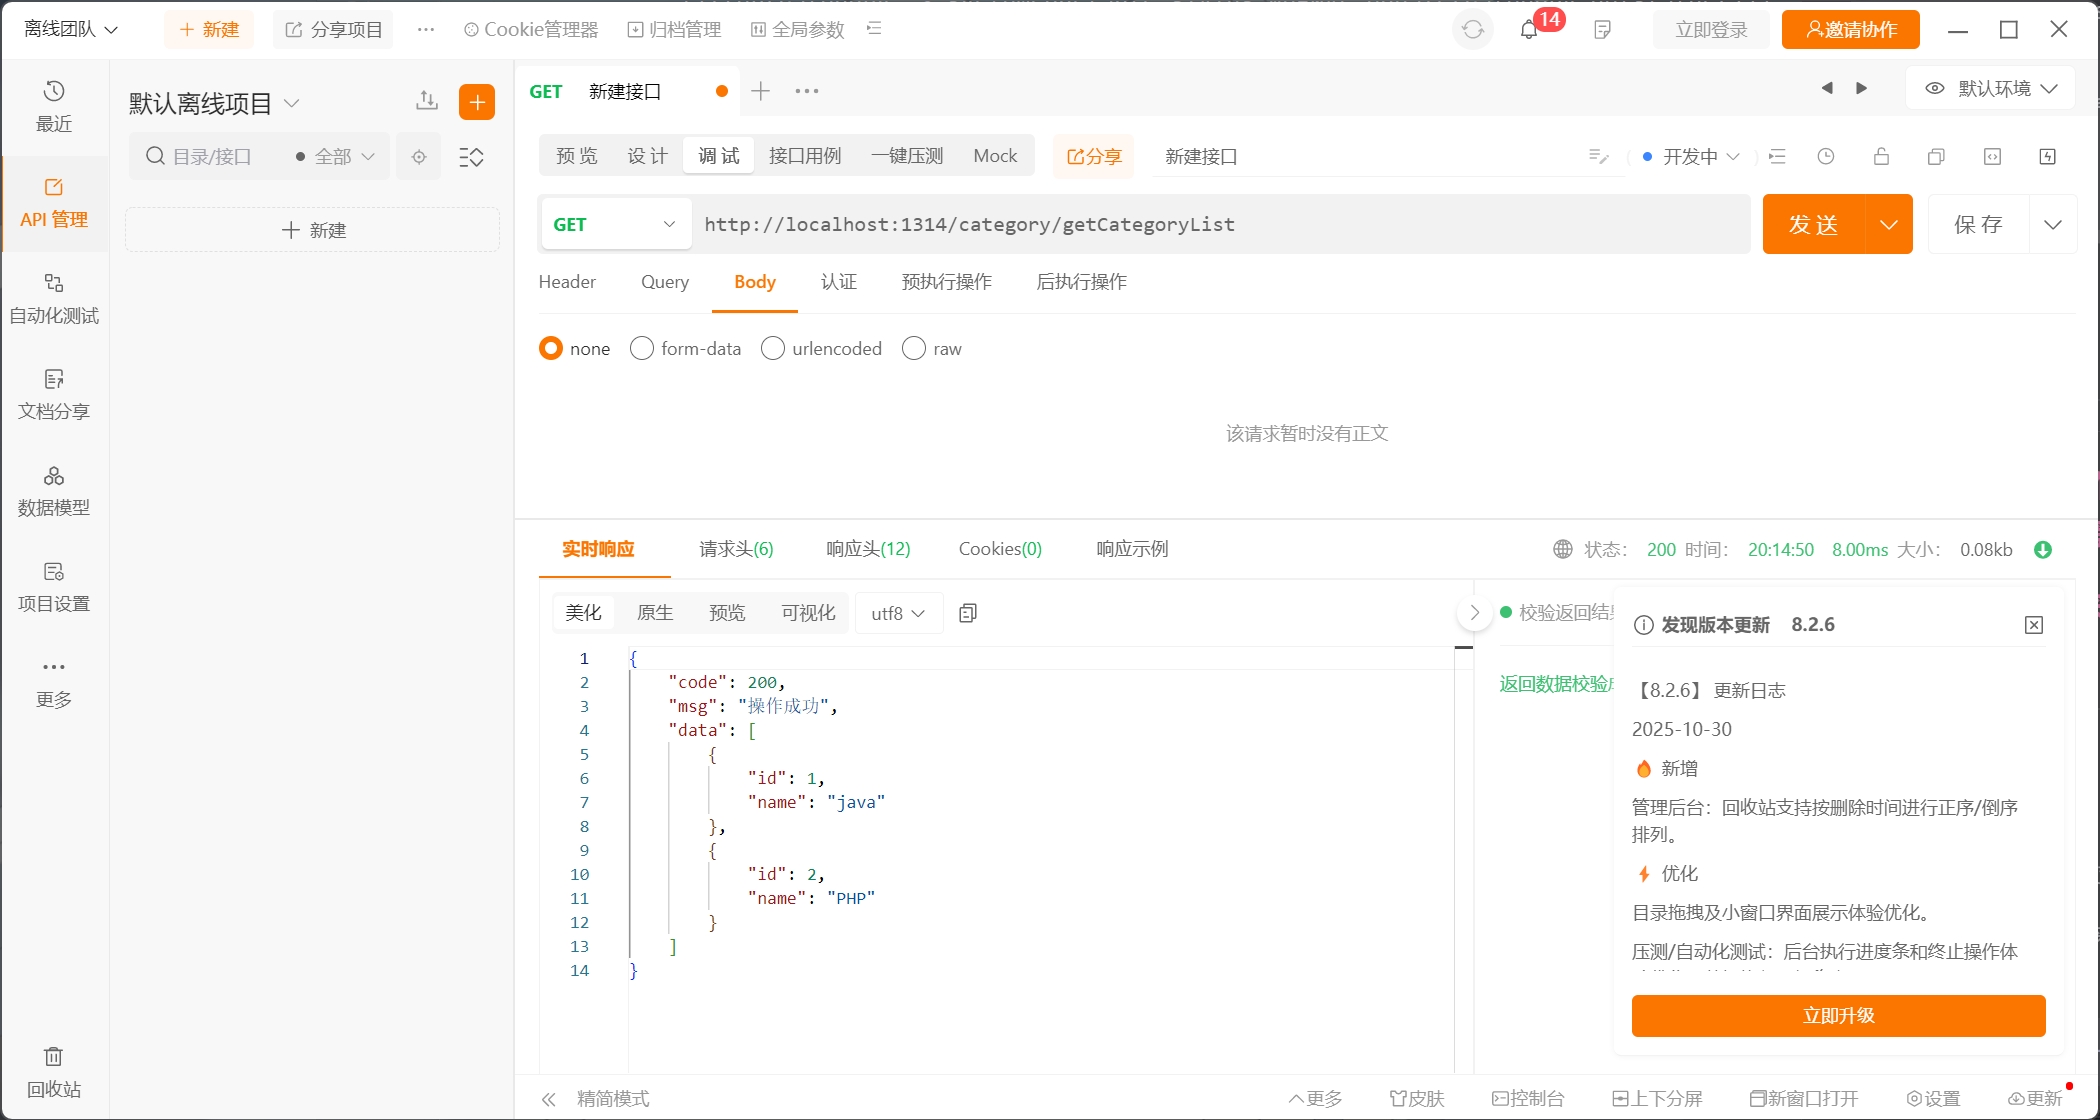Choose the urlencoded radio option
This screenshot has width=2100, height=1120.
[773, 348]
